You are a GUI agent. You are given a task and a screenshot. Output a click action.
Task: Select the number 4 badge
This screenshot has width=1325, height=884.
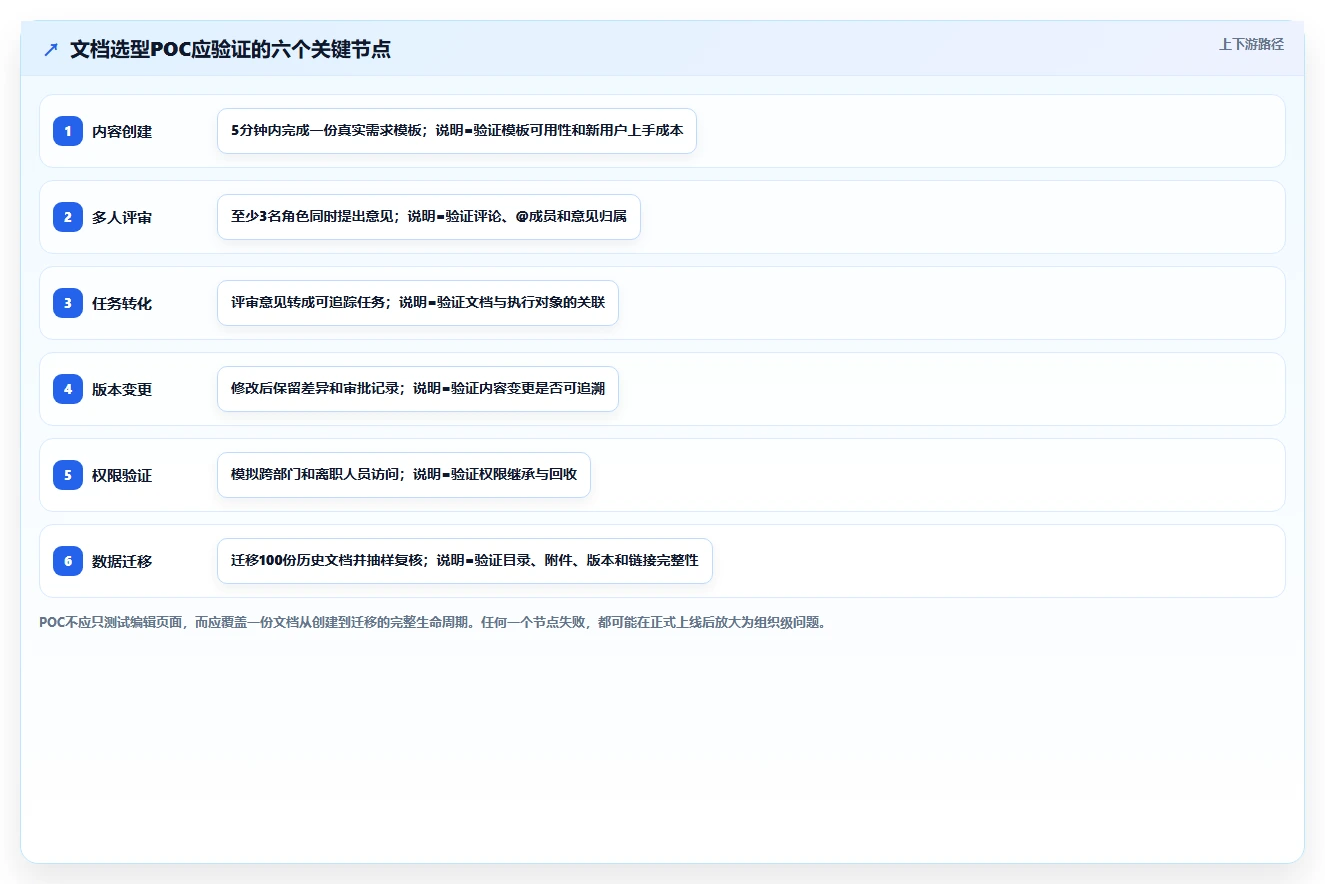click(68, 389)
